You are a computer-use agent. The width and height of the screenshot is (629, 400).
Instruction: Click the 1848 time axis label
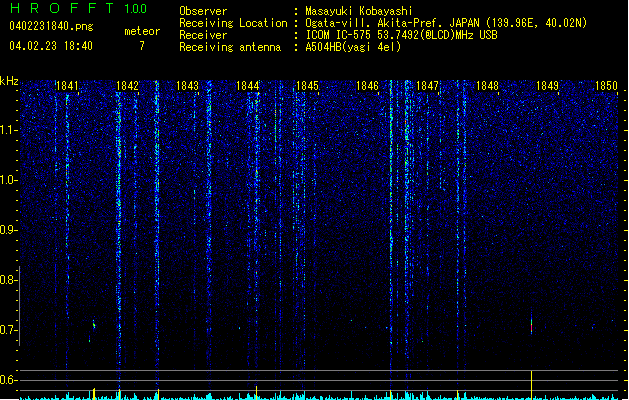tap(487, 86)
